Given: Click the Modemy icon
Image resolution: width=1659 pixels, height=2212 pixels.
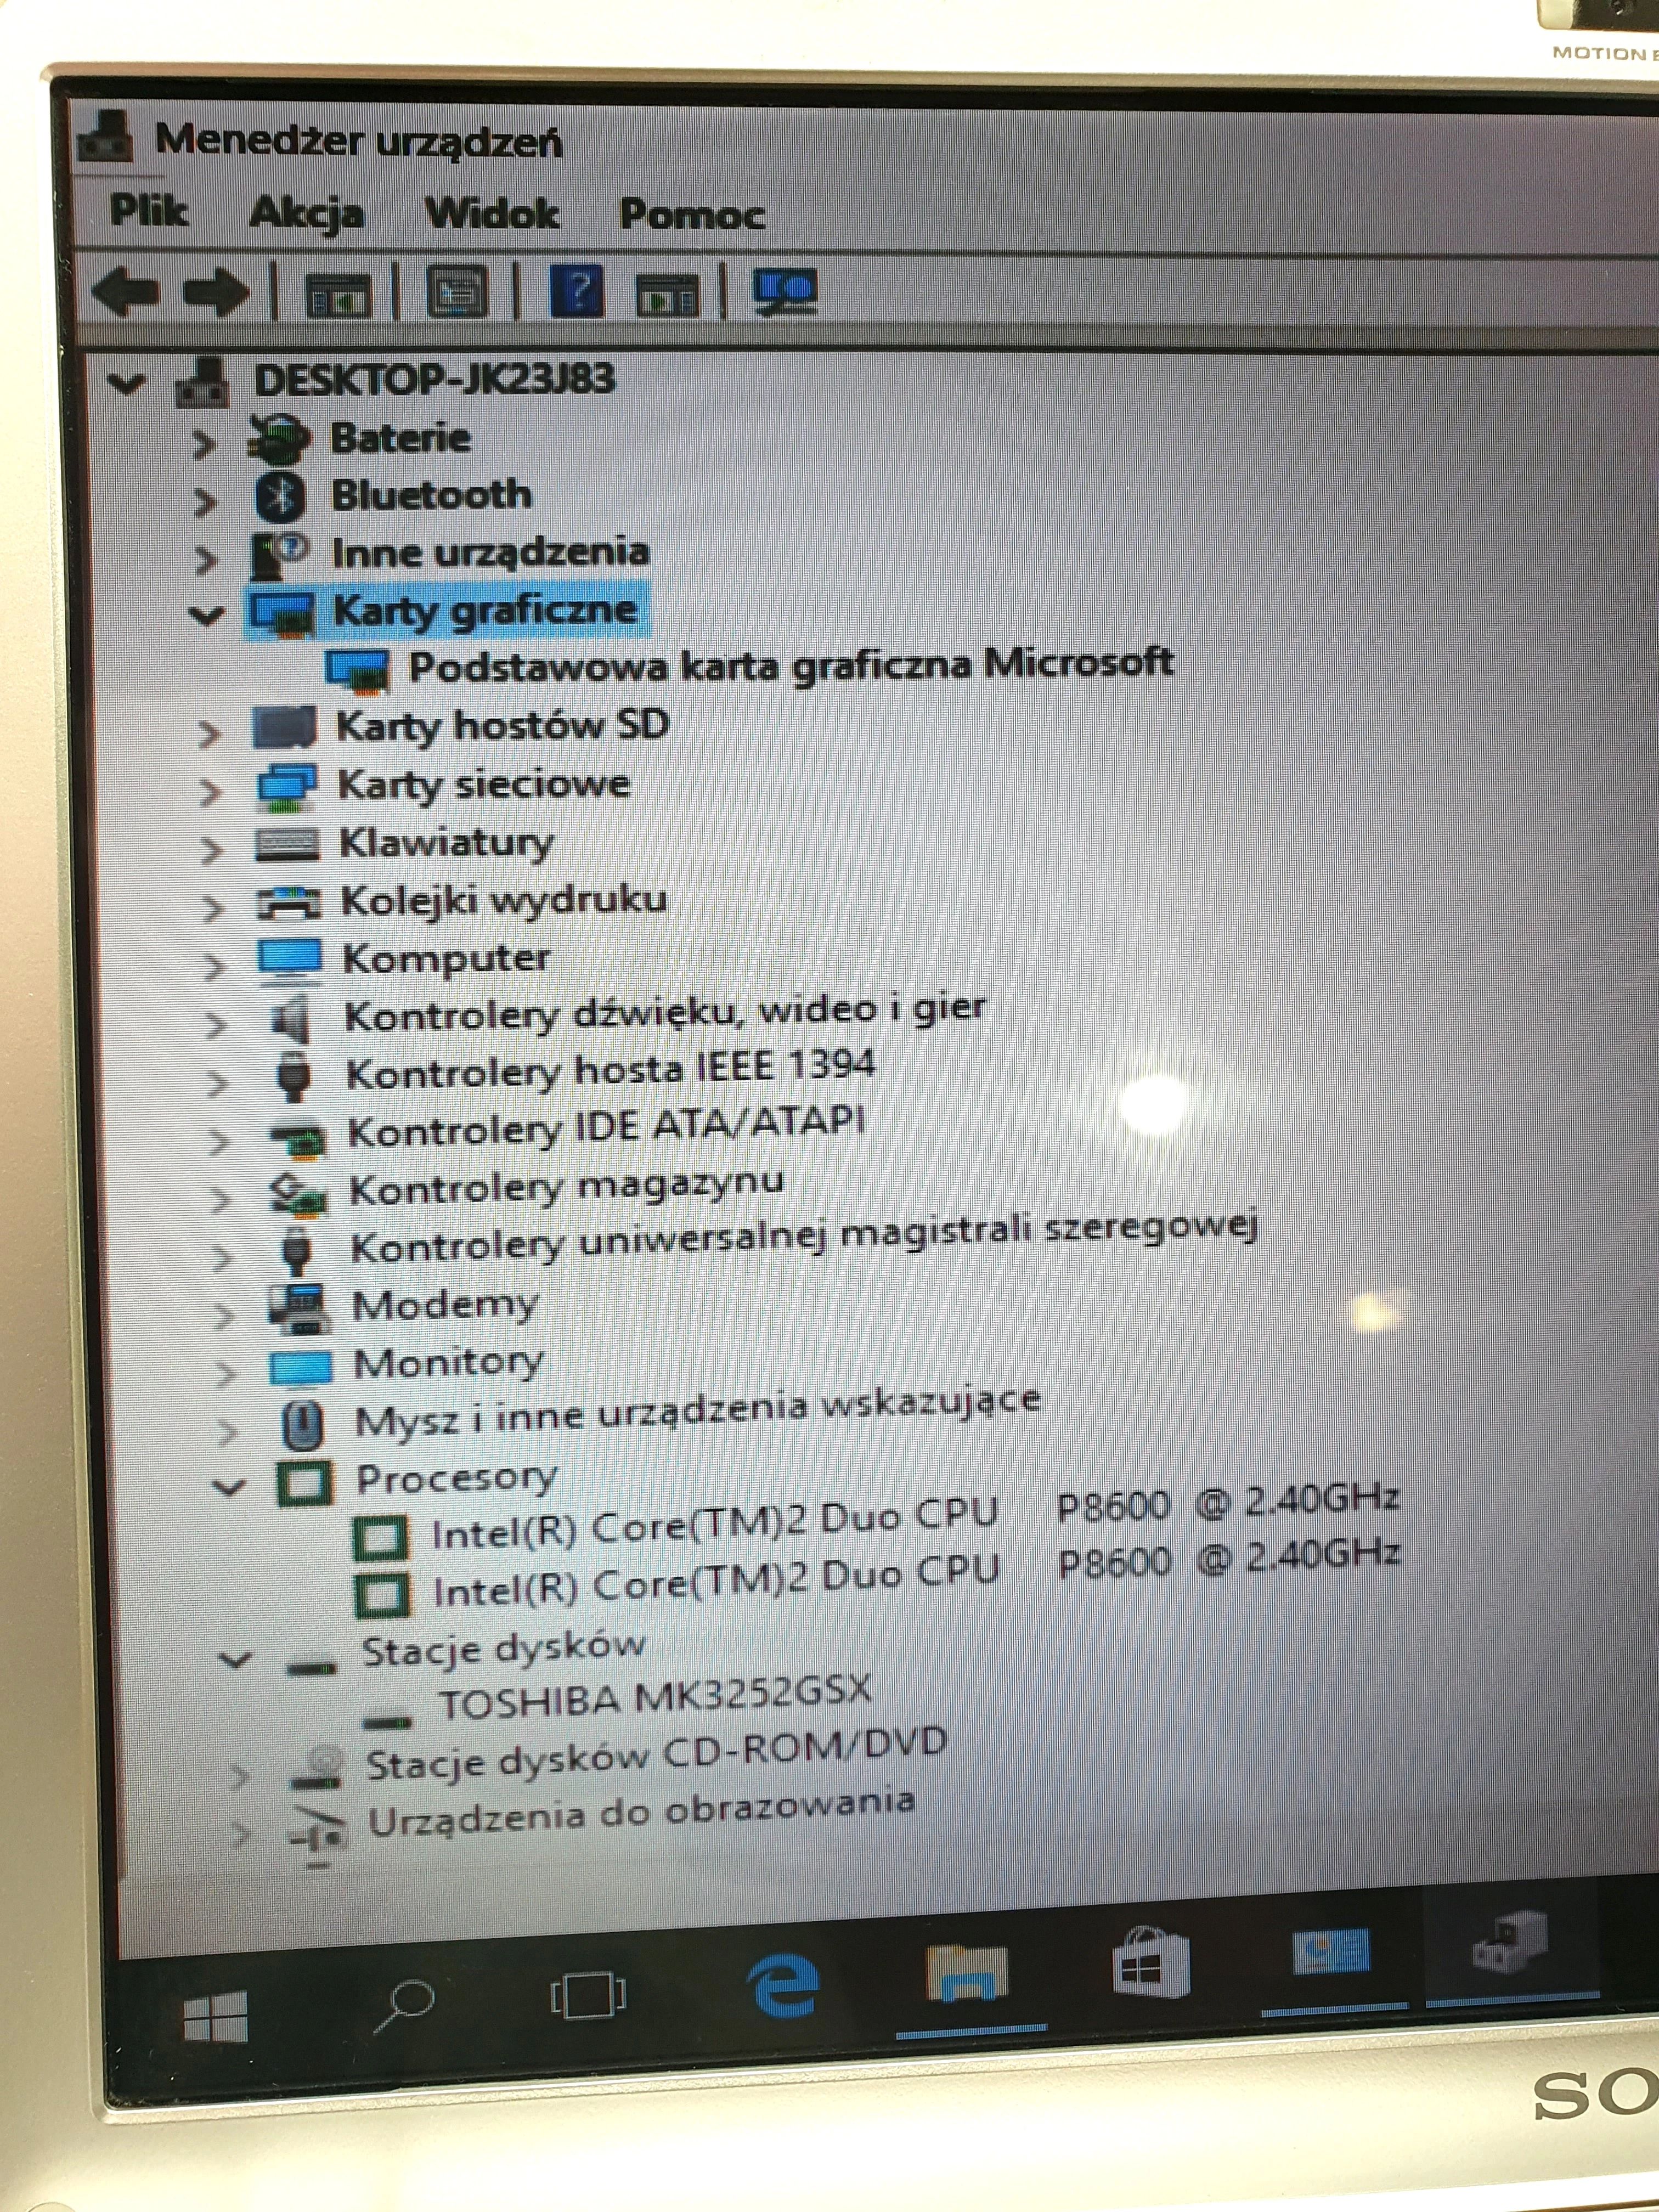Looking at the screenshot, I should click(298, 1309).
